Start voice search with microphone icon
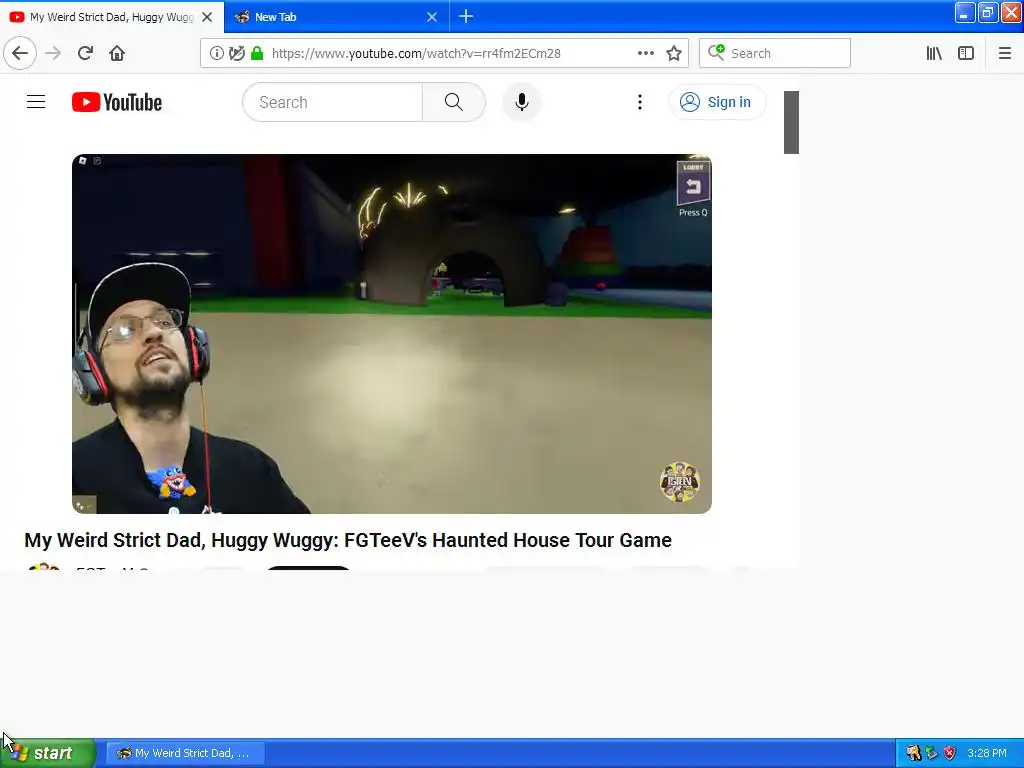This screenshot has height=768, width=1024. 521,102
